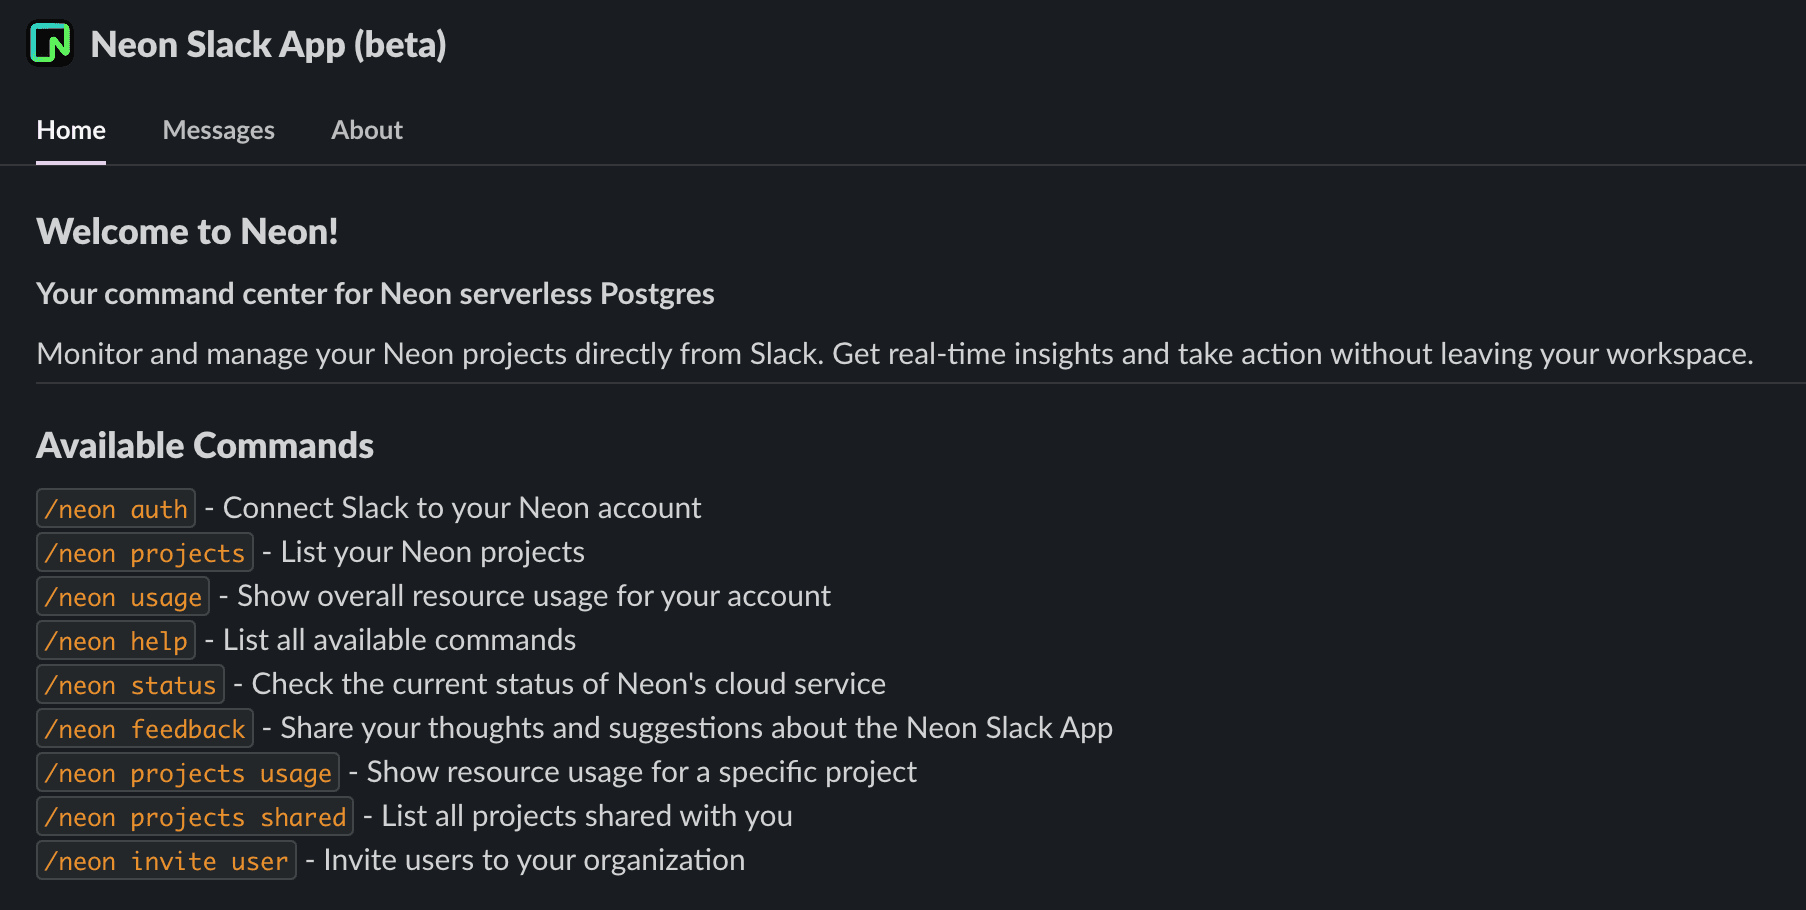Click 'Invite users to your organization' description
This screenshot has height=910, width=1806.
point(534,860)
